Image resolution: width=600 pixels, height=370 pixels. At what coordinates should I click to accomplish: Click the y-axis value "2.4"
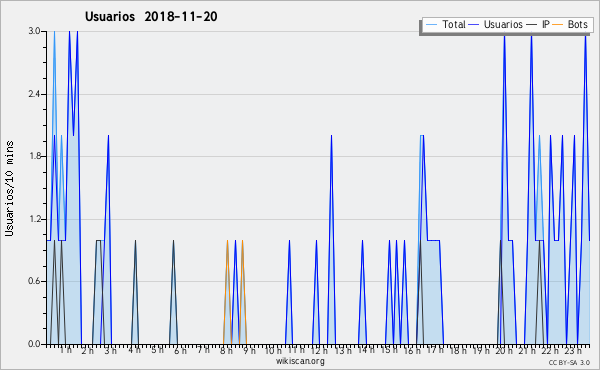pyautogui.click(x=34, y=94)
